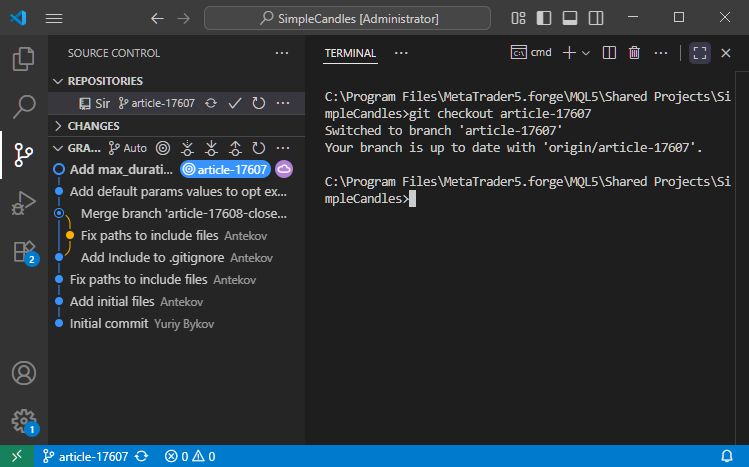Open the Run and Debug view
The width and height of the screenshot is (749, 467).
click(x=23, y=202)
